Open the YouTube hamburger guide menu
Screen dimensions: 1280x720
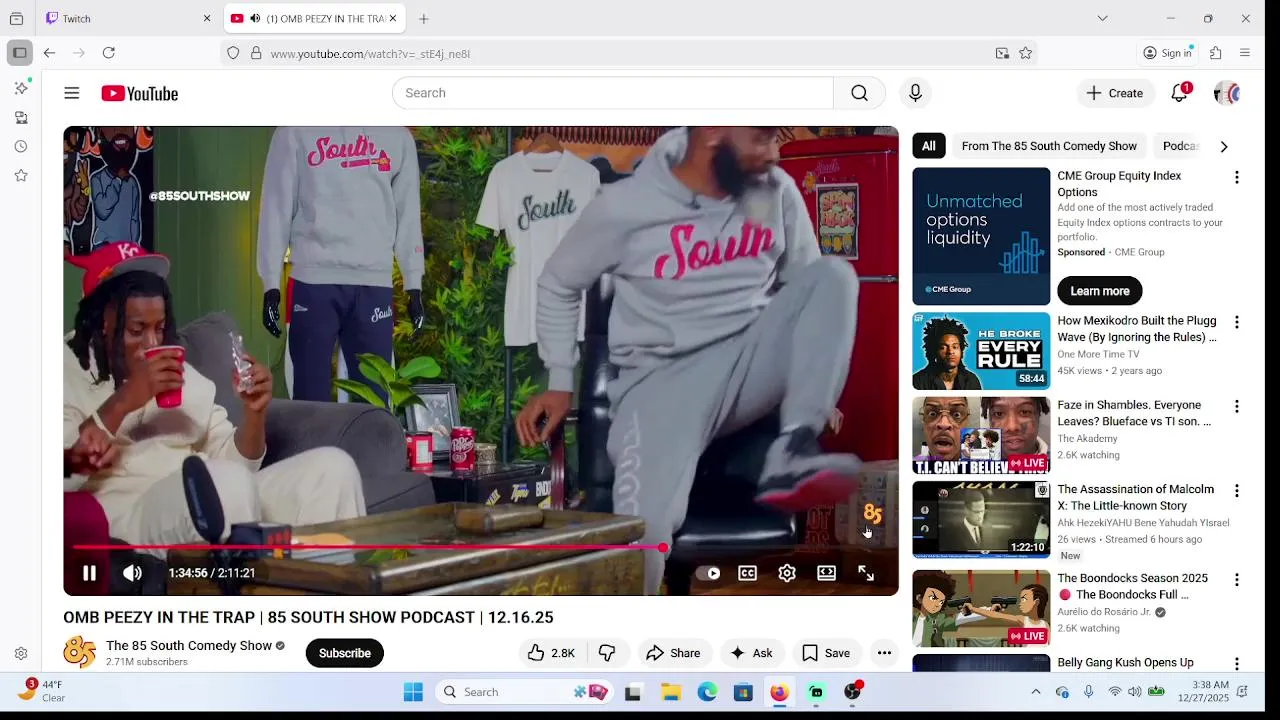click(x=72, y=93)
